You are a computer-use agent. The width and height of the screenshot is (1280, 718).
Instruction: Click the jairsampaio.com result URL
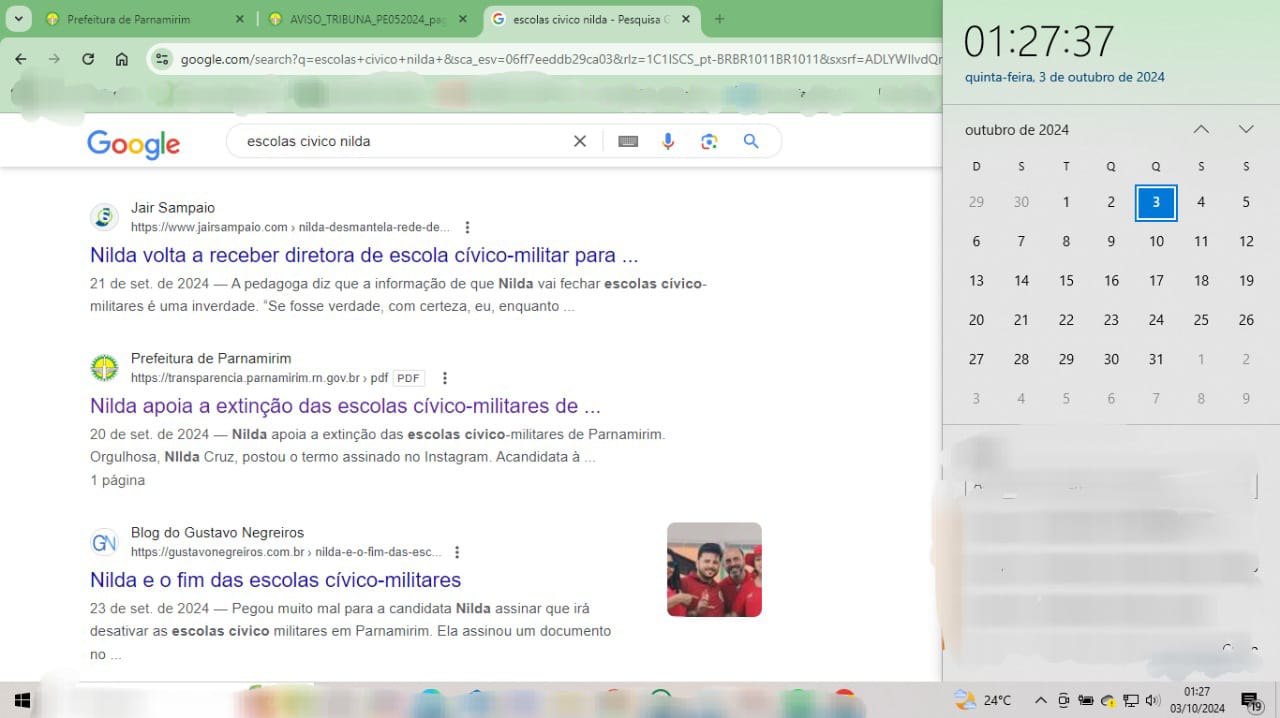click(x=290, y=227)
